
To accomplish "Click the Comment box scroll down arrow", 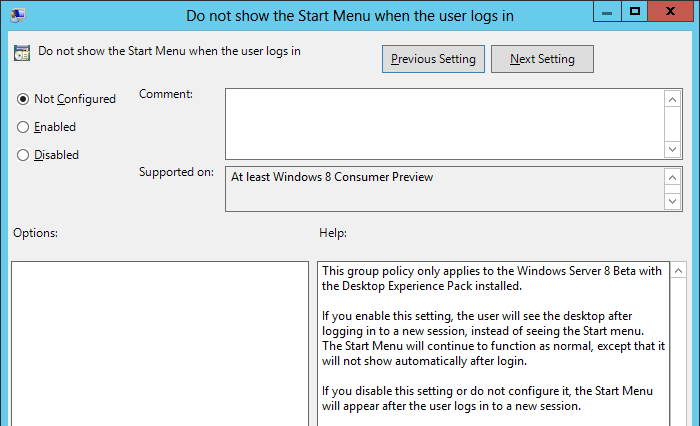I will [x=673, y=148].
